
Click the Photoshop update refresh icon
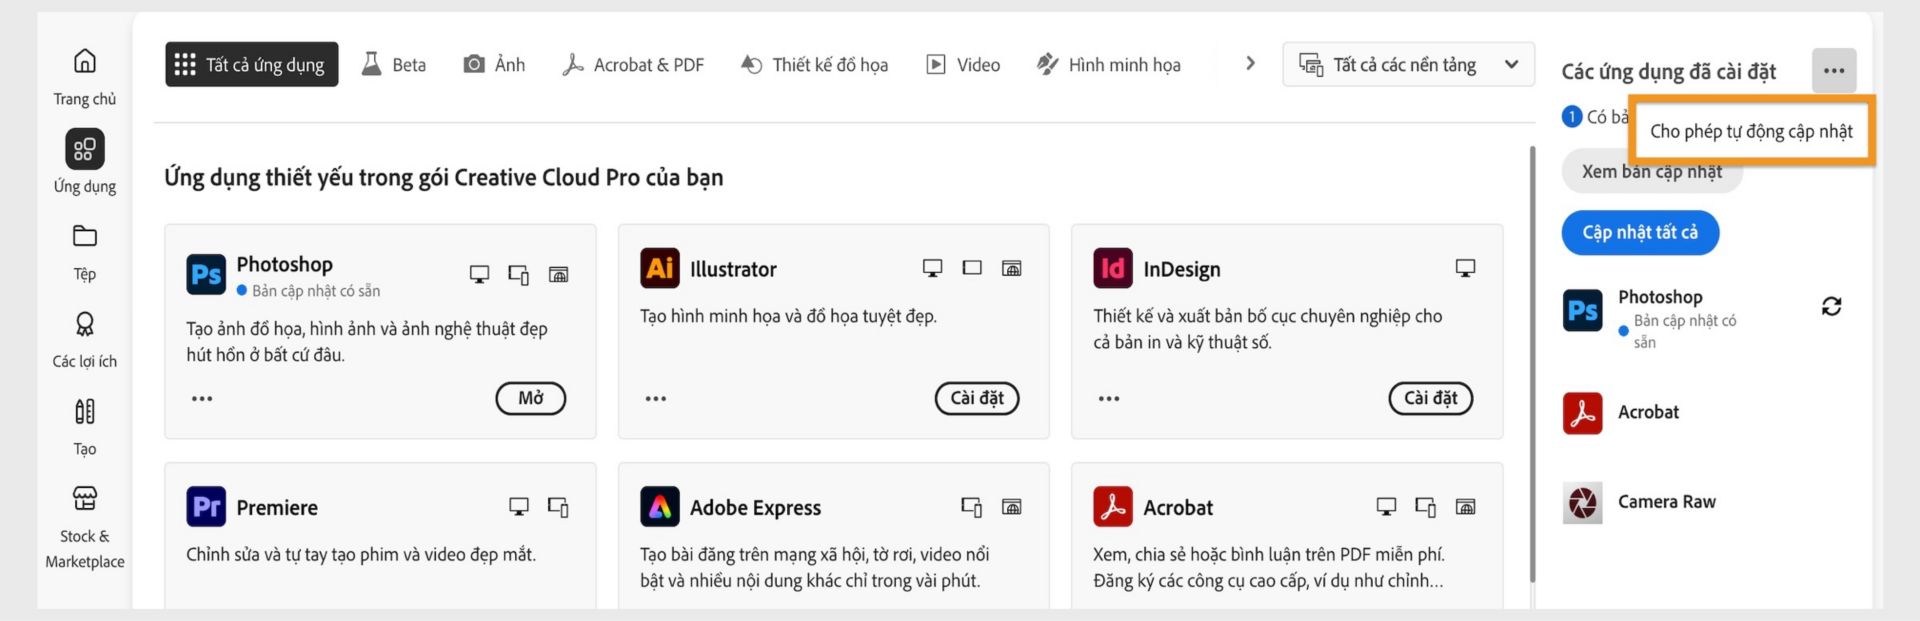click(x=1831, y=306)
